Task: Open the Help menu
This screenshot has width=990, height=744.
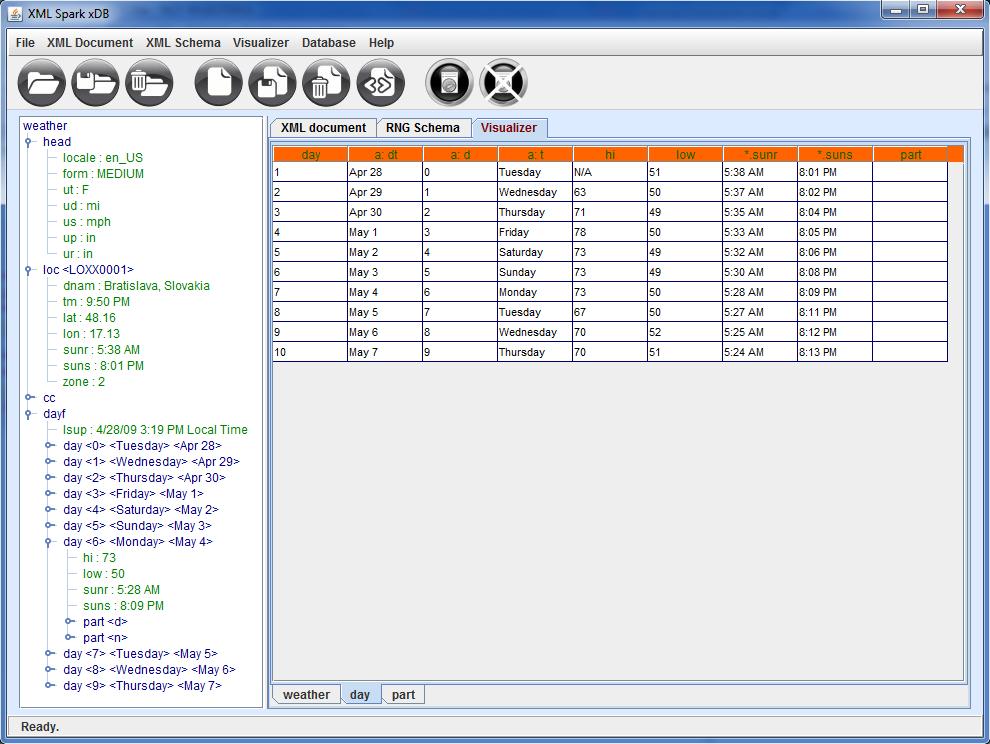Action: click(x=381, y=42)
